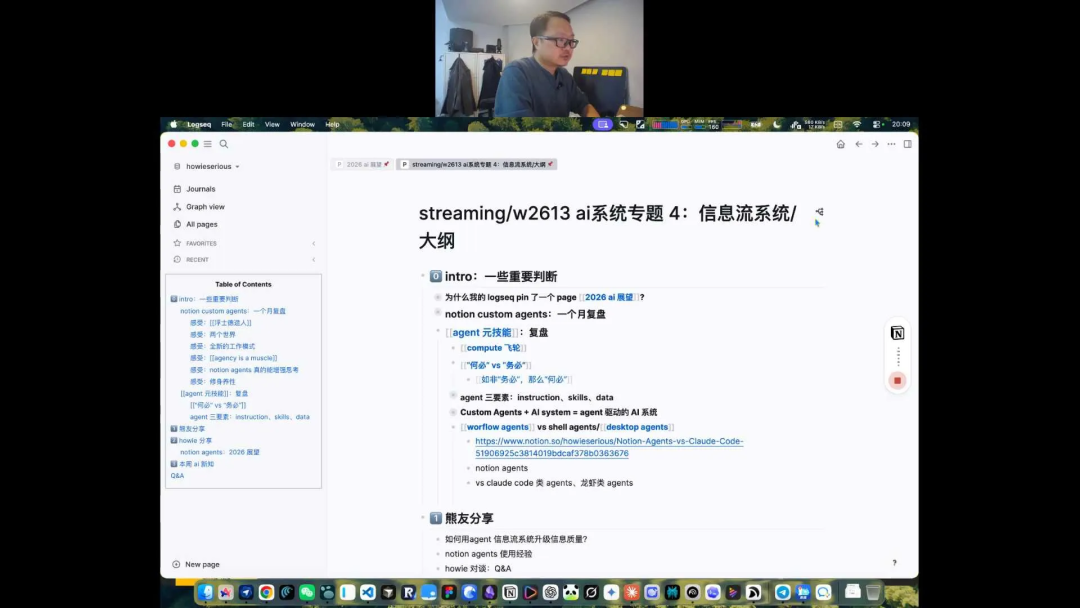Navigate forward with the right arrow

(x=875, y=144)
